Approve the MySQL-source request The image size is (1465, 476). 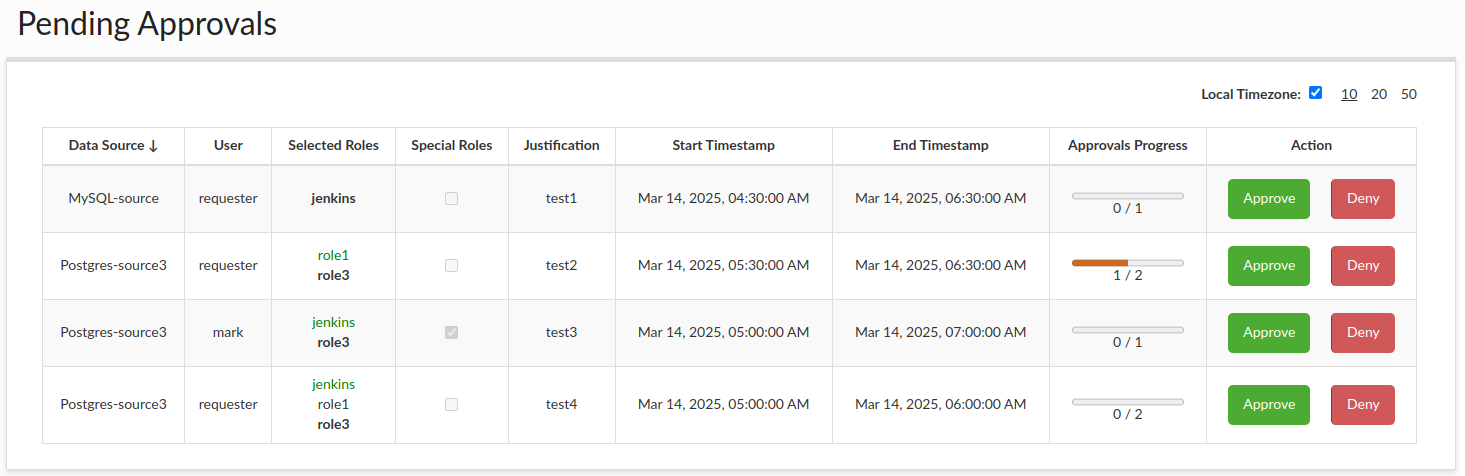point(1269,199)
